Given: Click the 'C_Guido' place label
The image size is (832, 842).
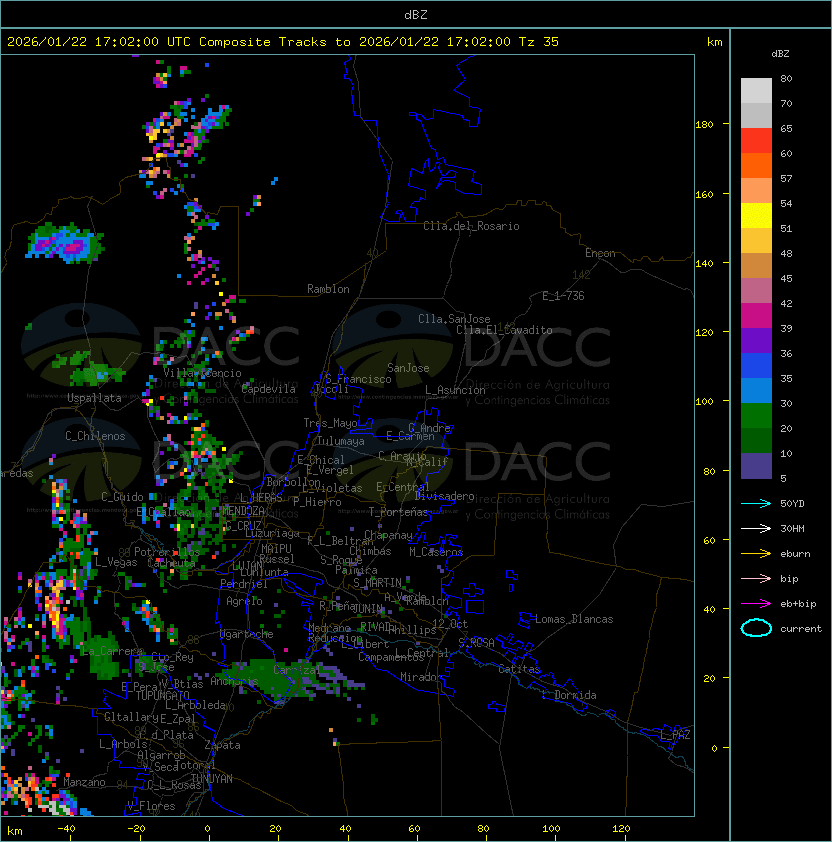Looking at the screenshot, I should (x=122, y=497).
